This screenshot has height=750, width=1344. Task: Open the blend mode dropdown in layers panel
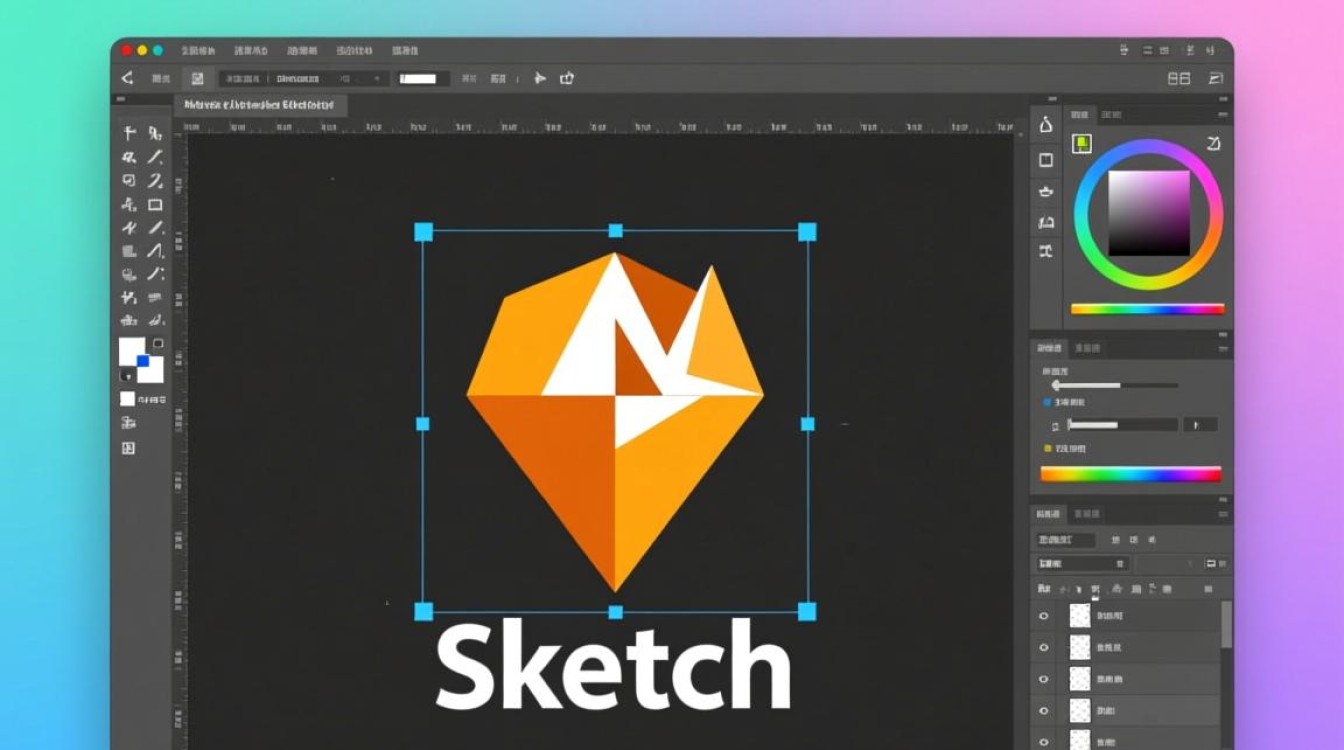[x=1080, y=564]
